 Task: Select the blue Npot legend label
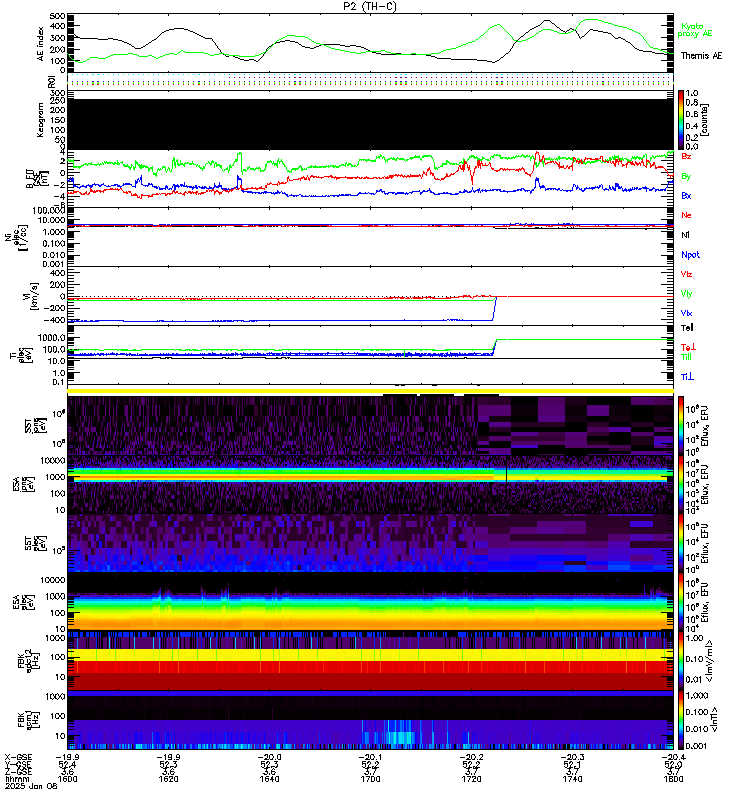(690, 255)
